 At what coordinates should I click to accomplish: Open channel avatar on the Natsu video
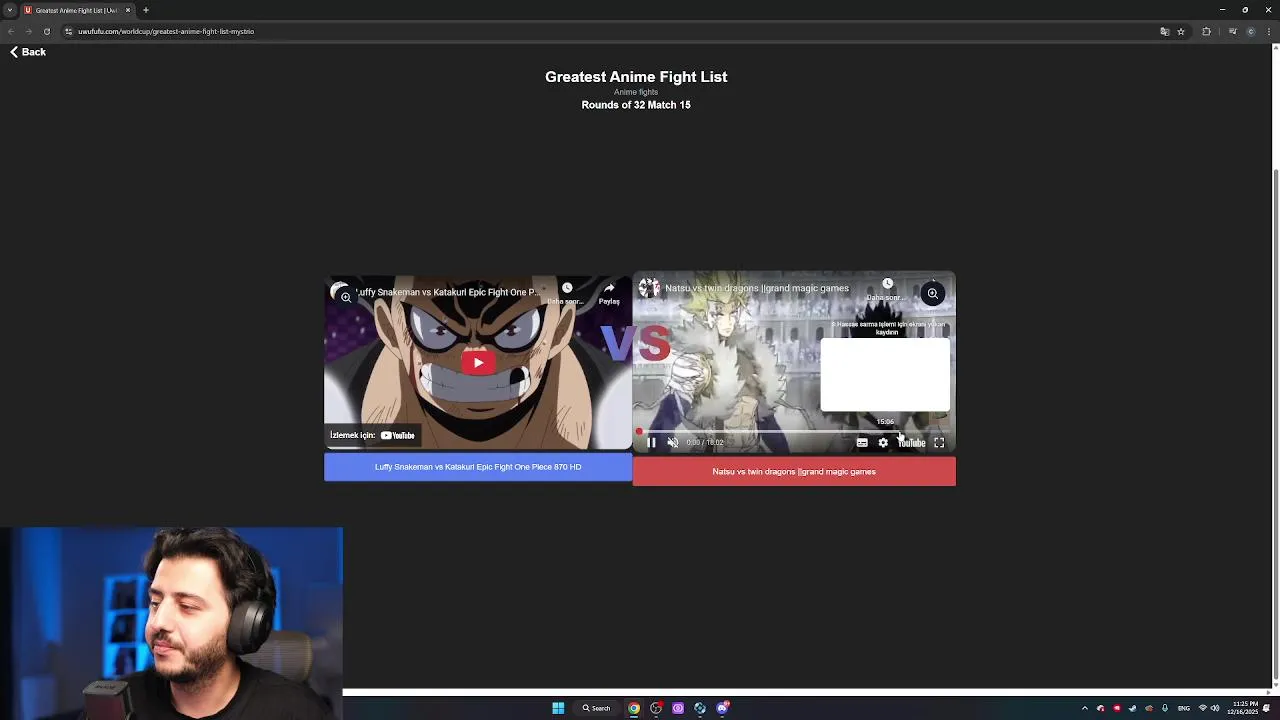pyautogui.click(x=649, y=288)
